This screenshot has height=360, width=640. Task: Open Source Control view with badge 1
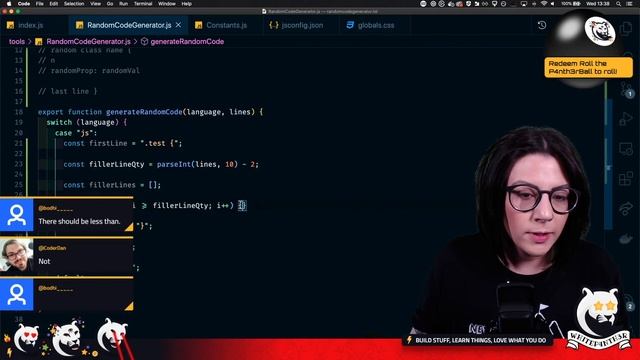tap(626, 89)
